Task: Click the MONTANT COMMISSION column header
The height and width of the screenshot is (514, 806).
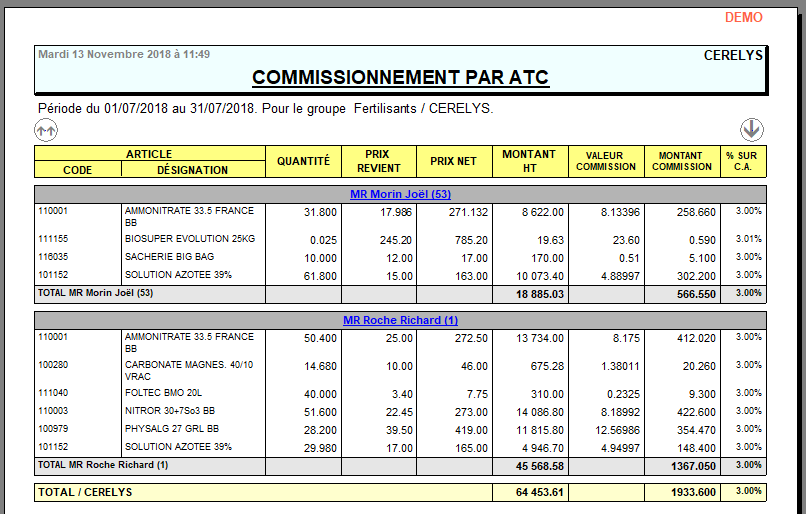Action: tap(682, 161)
